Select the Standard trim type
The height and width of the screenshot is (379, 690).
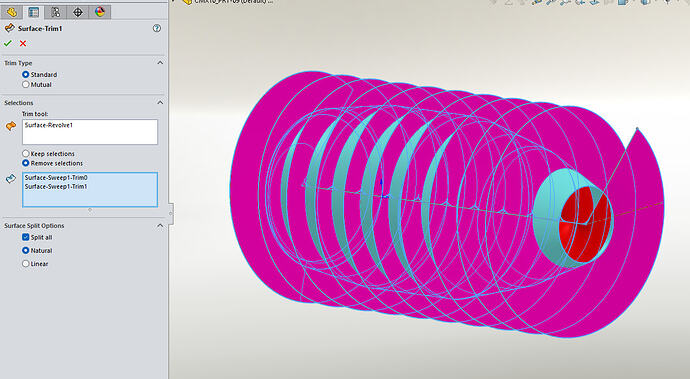pos(26,74)
